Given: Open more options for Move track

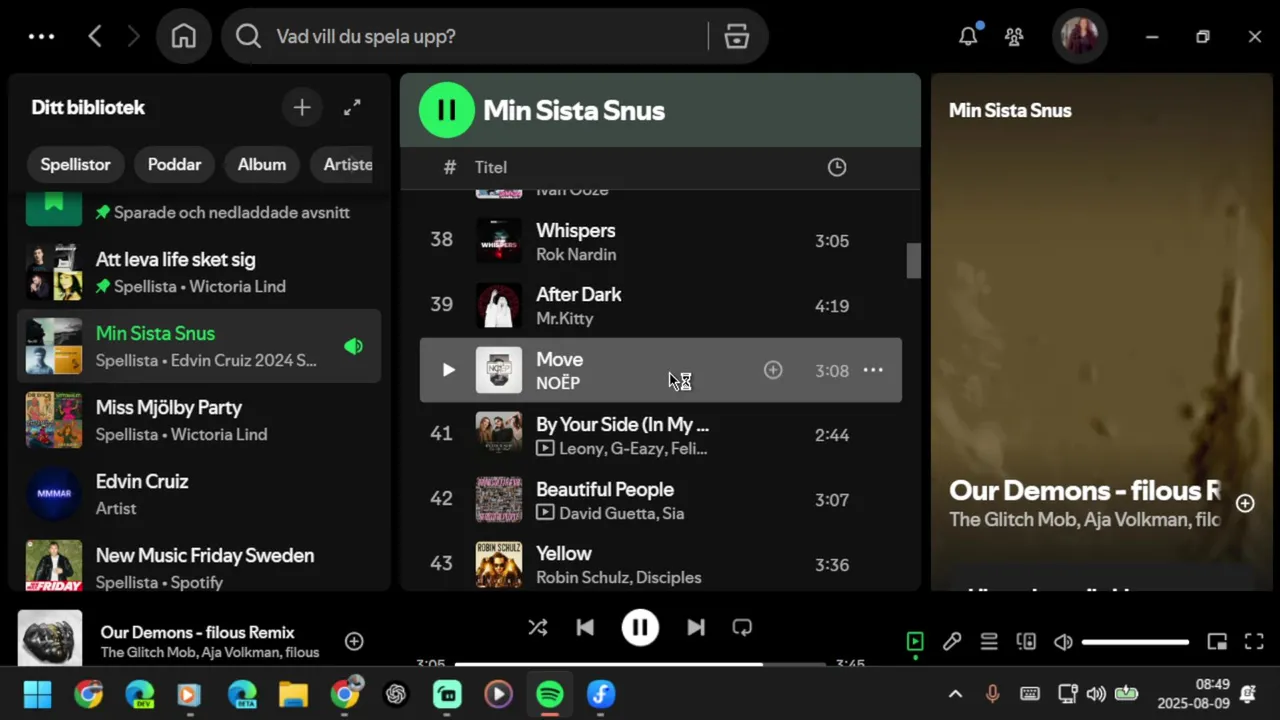Looking at the screenshot, I should 873,370.
